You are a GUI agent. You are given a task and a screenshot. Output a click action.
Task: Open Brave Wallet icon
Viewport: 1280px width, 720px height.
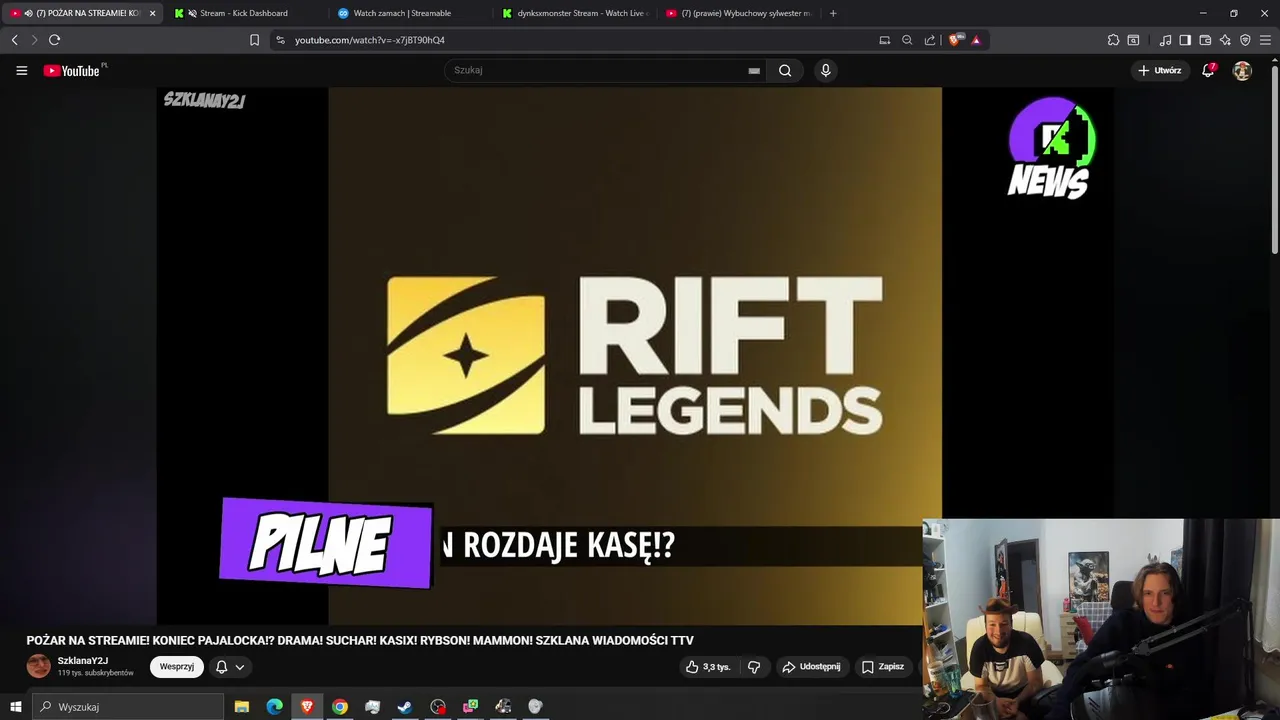[x=1205, y=40]
